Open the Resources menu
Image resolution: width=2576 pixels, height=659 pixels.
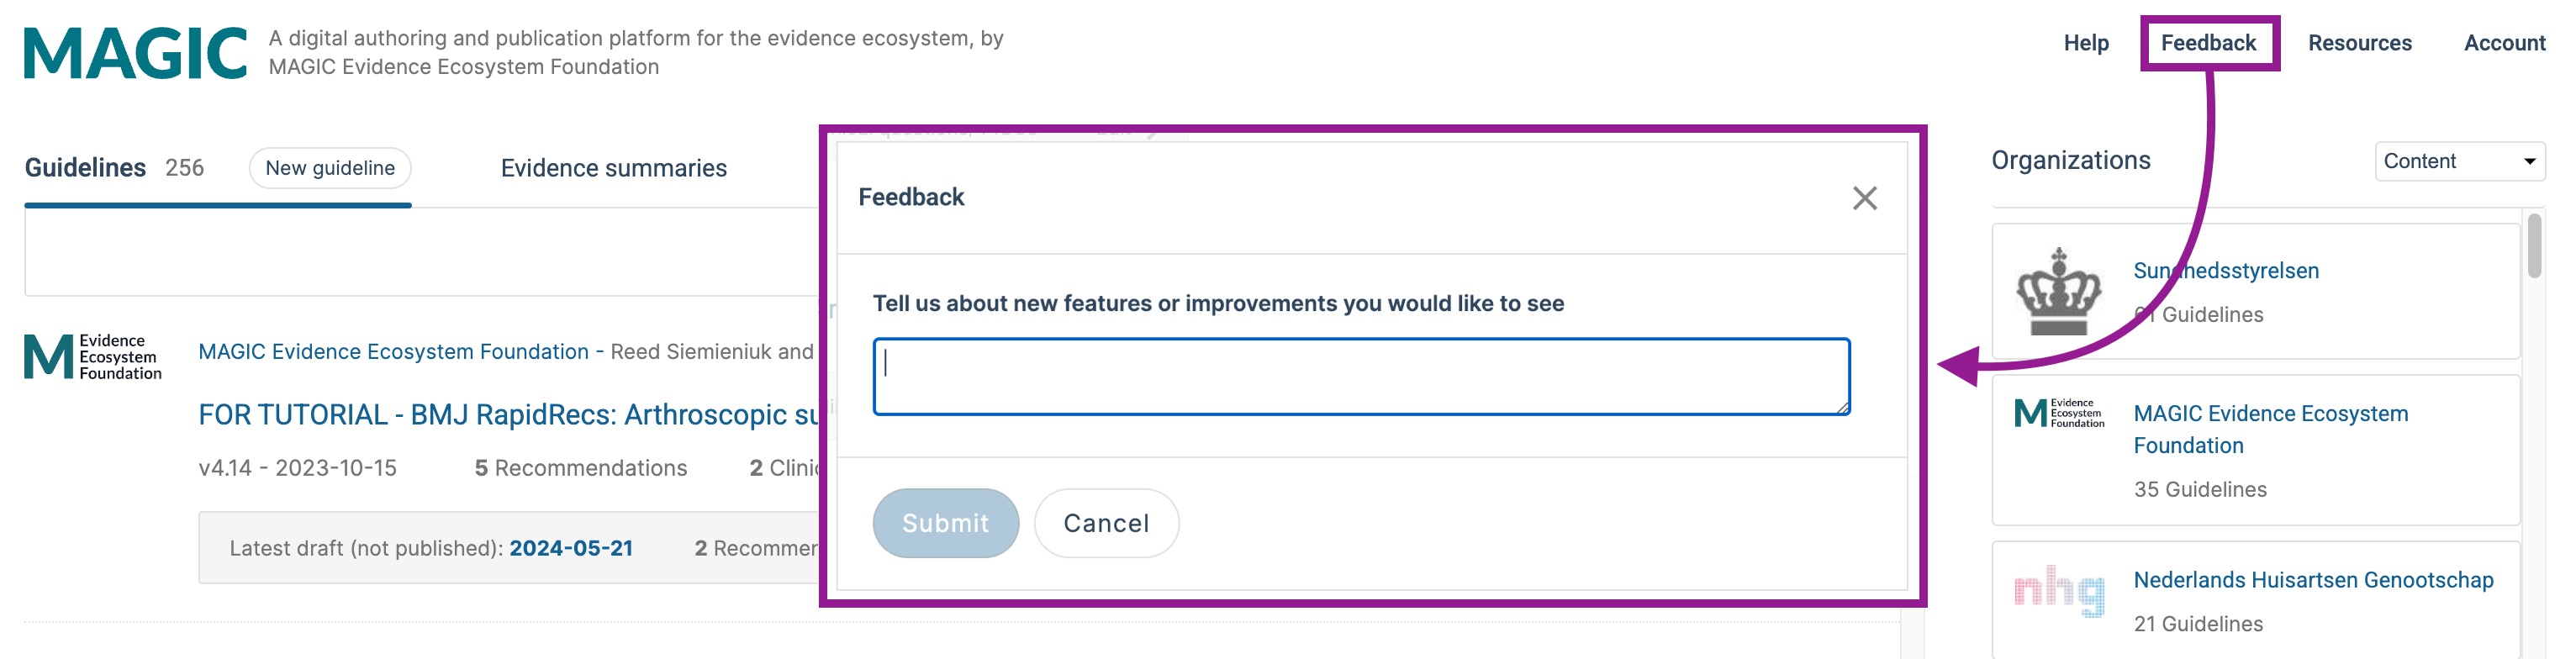click(x=2359, y=43)
